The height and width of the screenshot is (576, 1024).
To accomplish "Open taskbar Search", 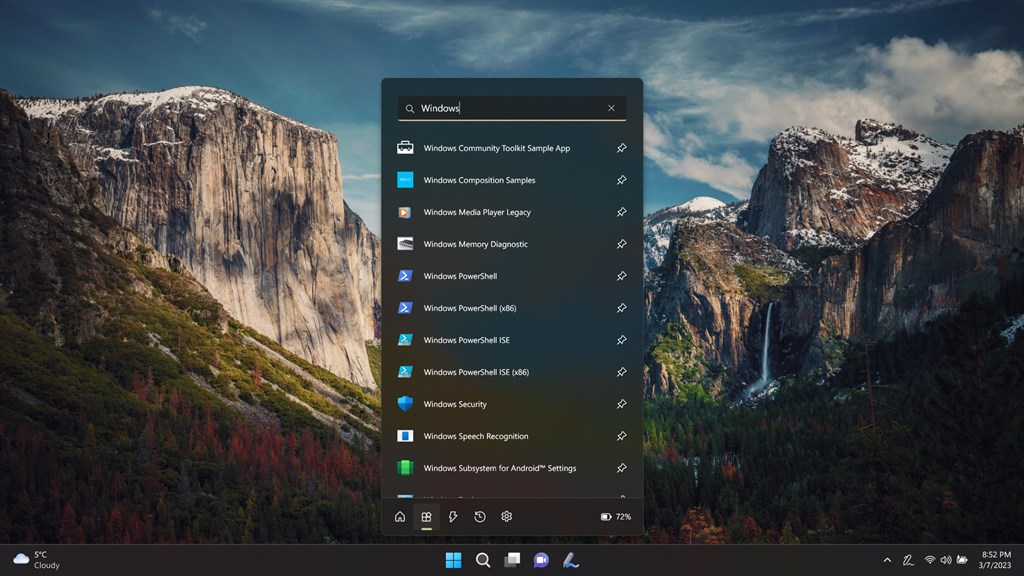I will (x=483, y=560).
